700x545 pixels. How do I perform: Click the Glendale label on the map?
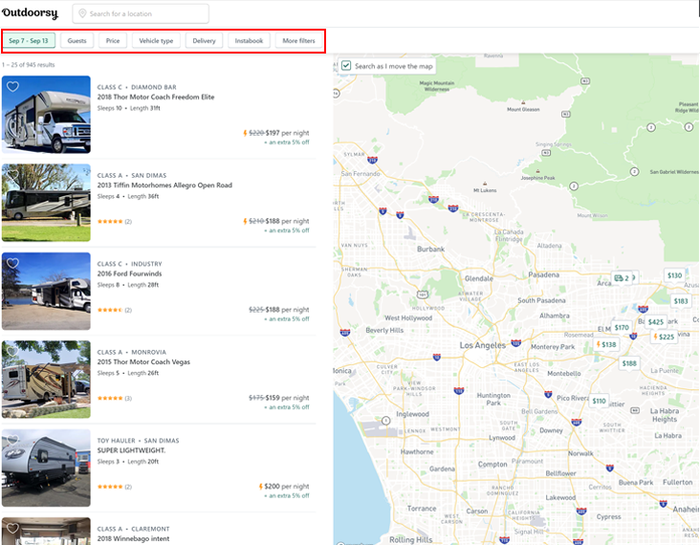pyautogui.click(x=479, y=279)
